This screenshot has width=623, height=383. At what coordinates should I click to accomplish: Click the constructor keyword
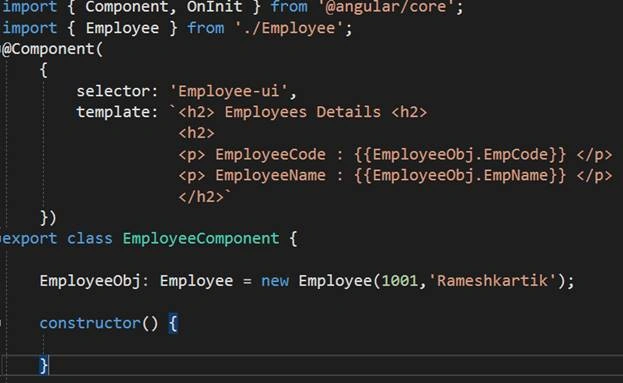(x=90, y=323)
